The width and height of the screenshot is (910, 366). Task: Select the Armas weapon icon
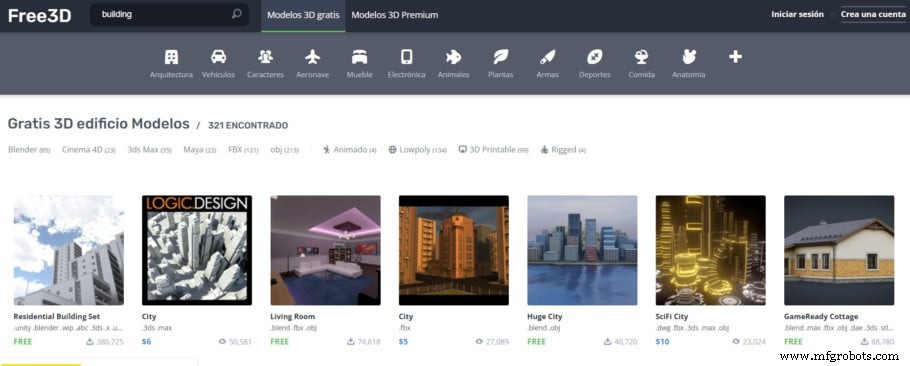(547, 57)
